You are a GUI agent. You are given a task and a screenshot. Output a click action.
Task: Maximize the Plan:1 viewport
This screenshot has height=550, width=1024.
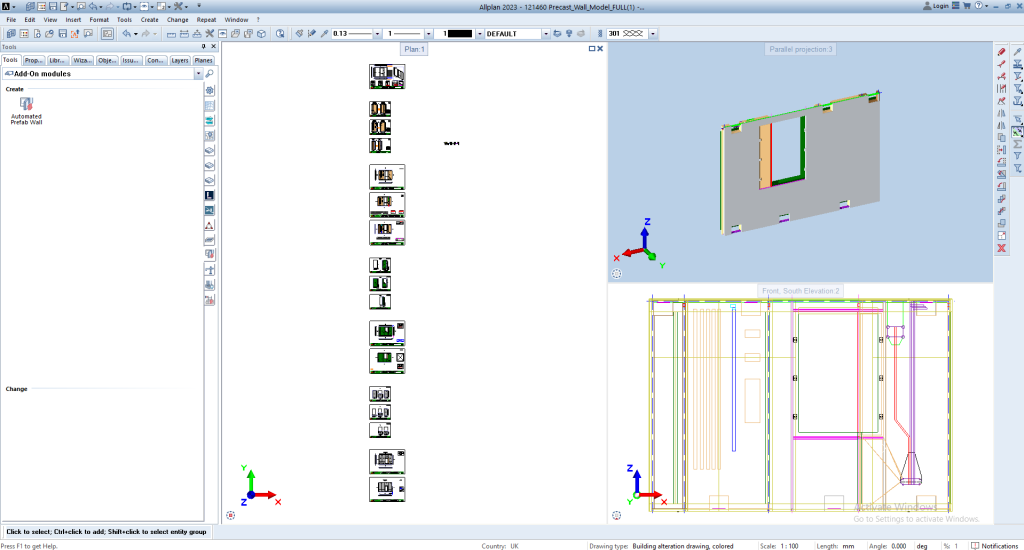[592, 48]
